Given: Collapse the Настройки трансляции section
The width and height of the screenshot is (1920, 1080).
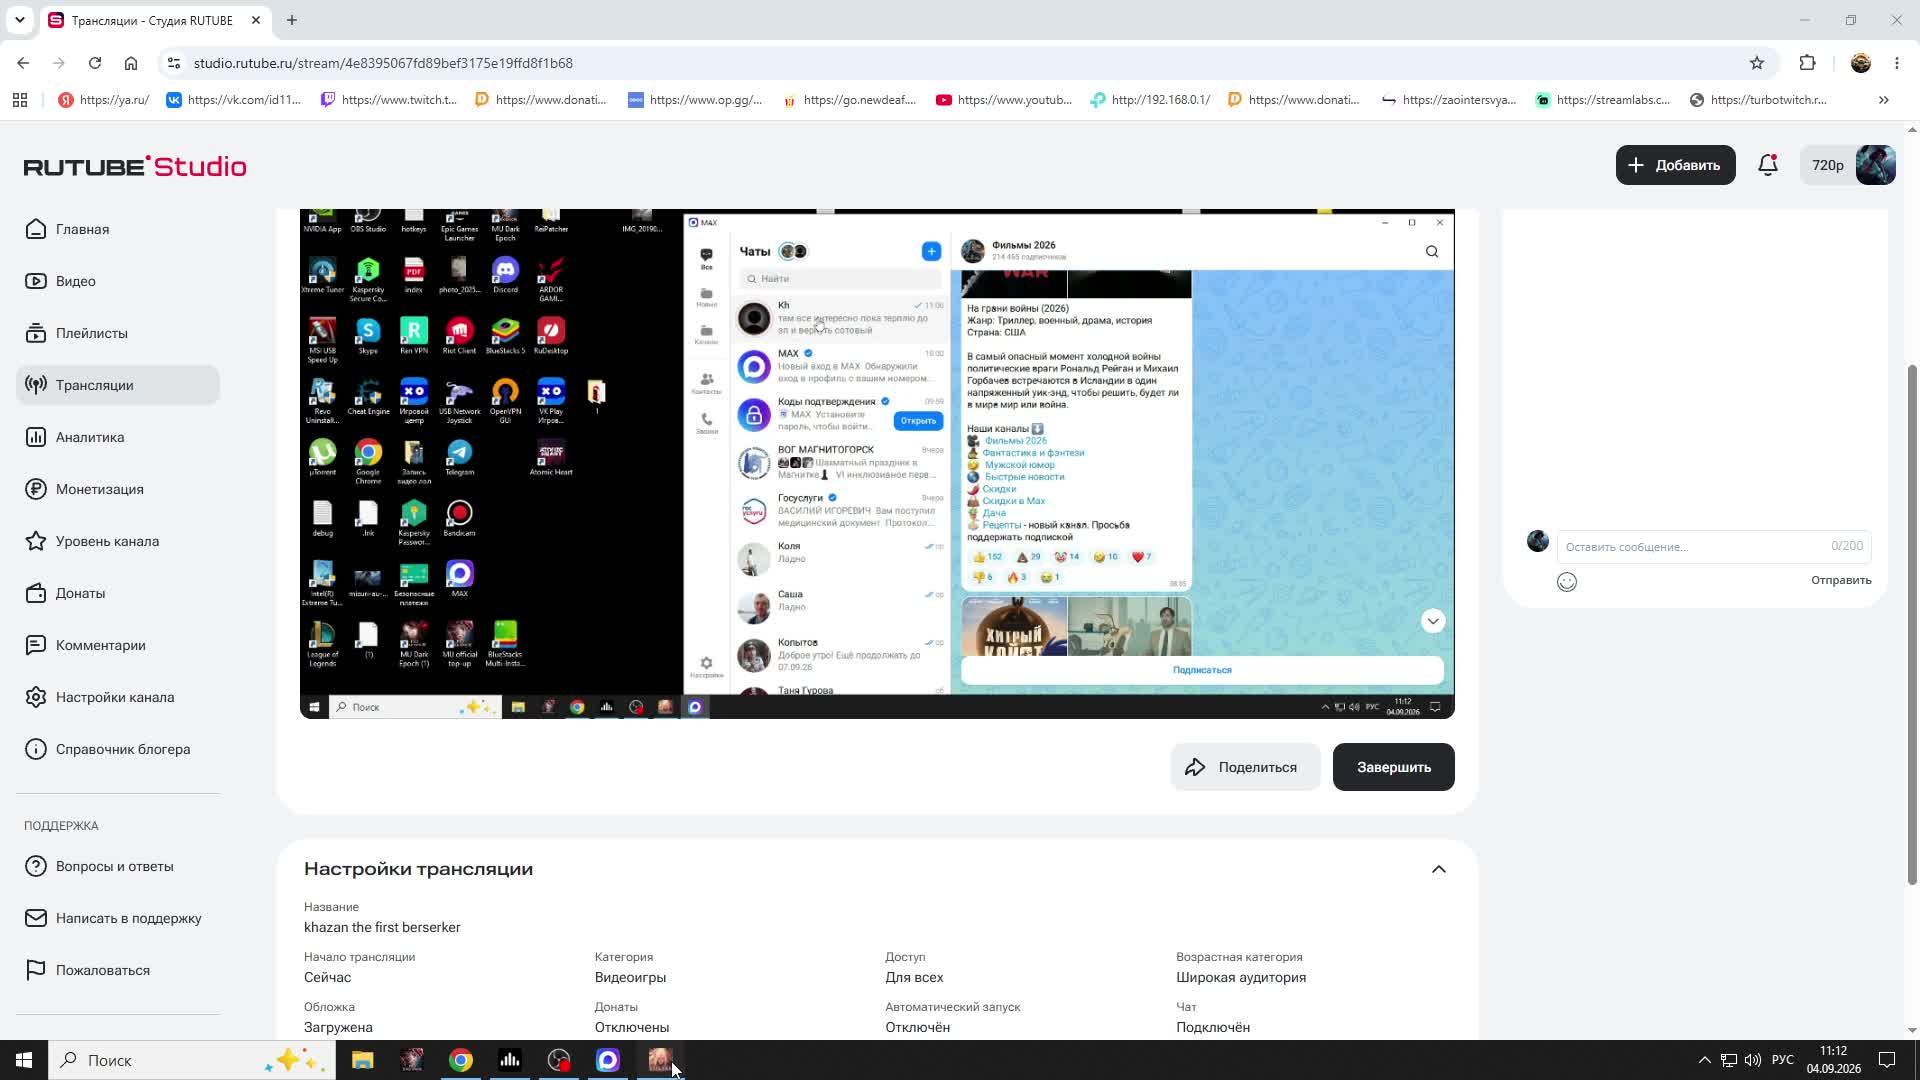Looking at the screenshot, I should click(x=1438, y=869).
